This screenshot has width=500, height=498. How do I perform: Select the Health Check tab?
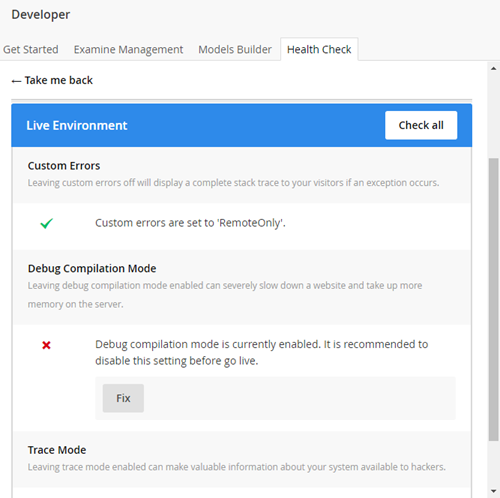tap(319, 49)
